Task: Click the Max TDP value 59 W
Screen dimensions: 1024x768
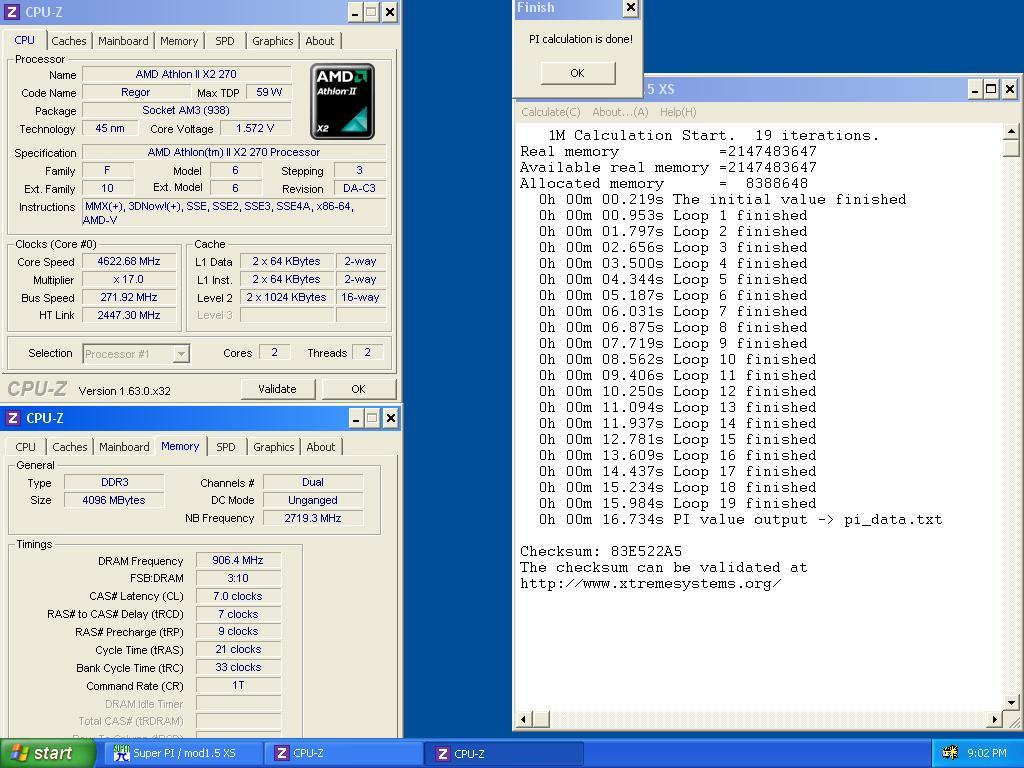Action: click(x=269, y=93)
